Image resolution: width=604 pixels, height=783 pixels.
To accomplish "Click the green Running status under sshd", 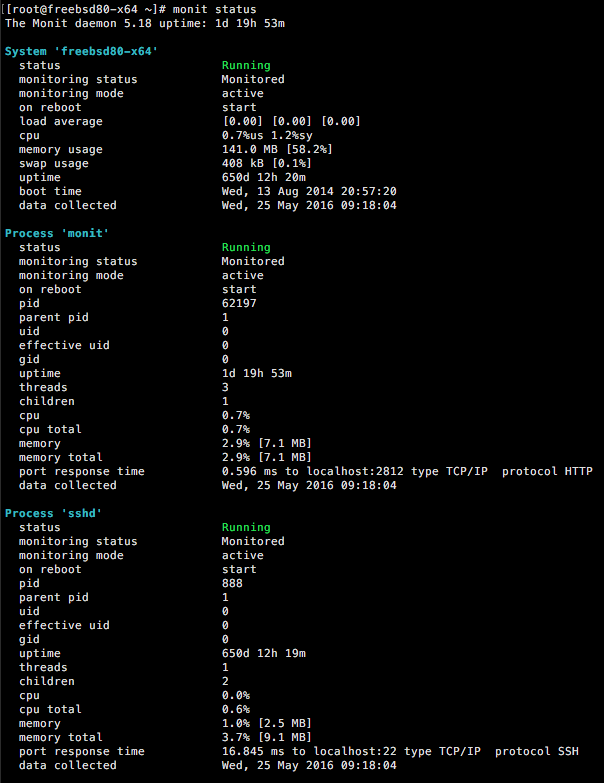I will point(246,527).
